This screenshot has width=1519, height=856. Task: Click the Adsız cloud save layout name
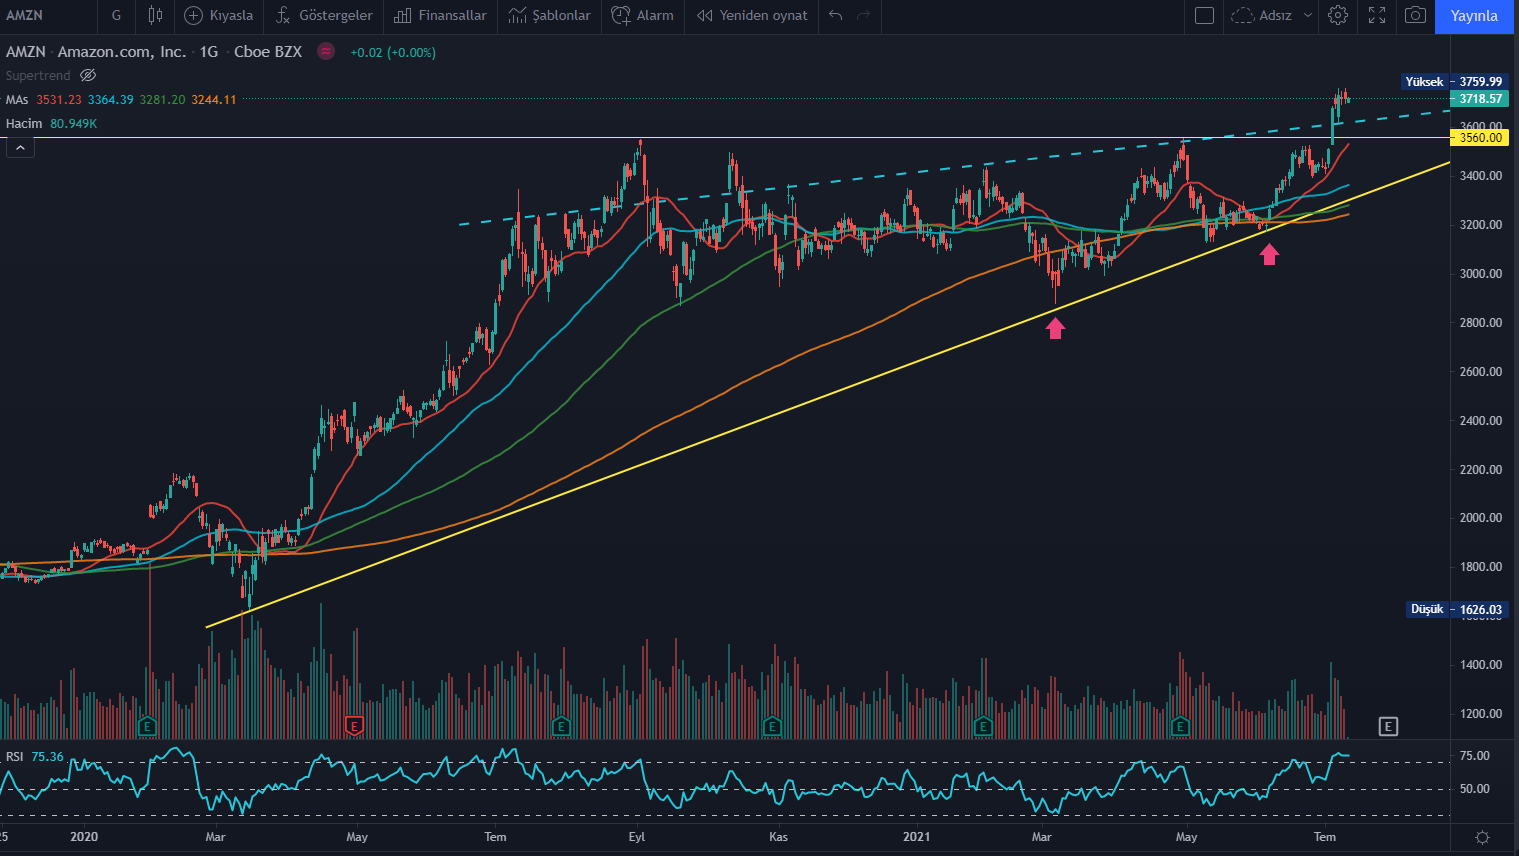point(1261,15)
